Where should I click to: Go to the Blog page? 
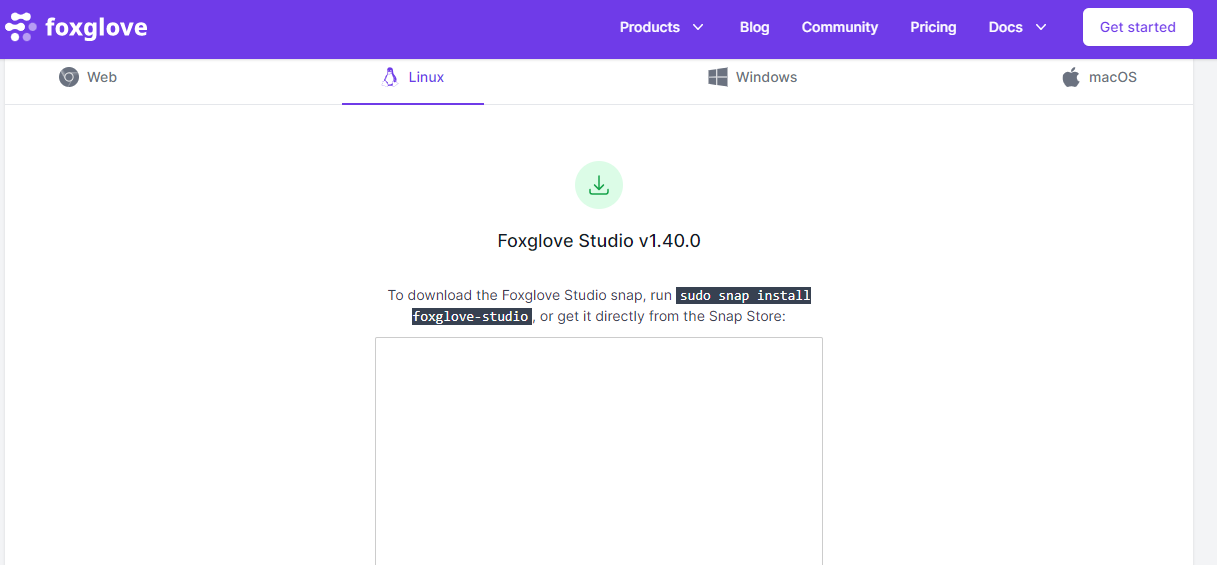tap(755, 27)
